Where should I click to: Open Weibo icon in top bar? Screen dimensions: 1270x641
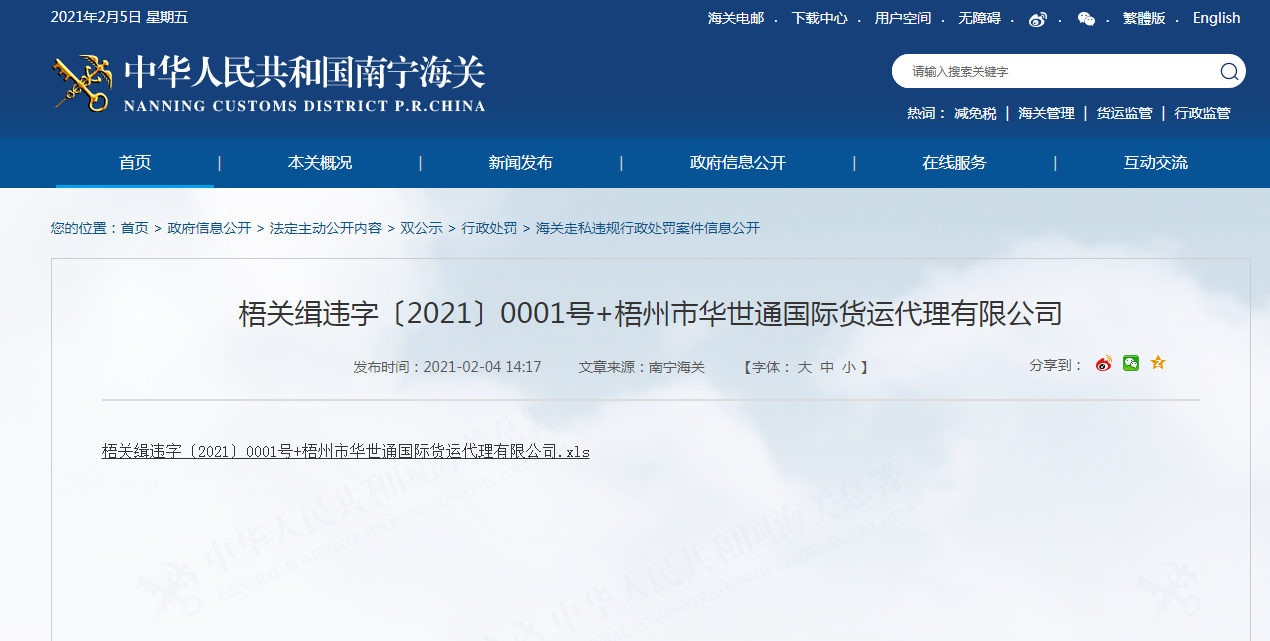1038,19
